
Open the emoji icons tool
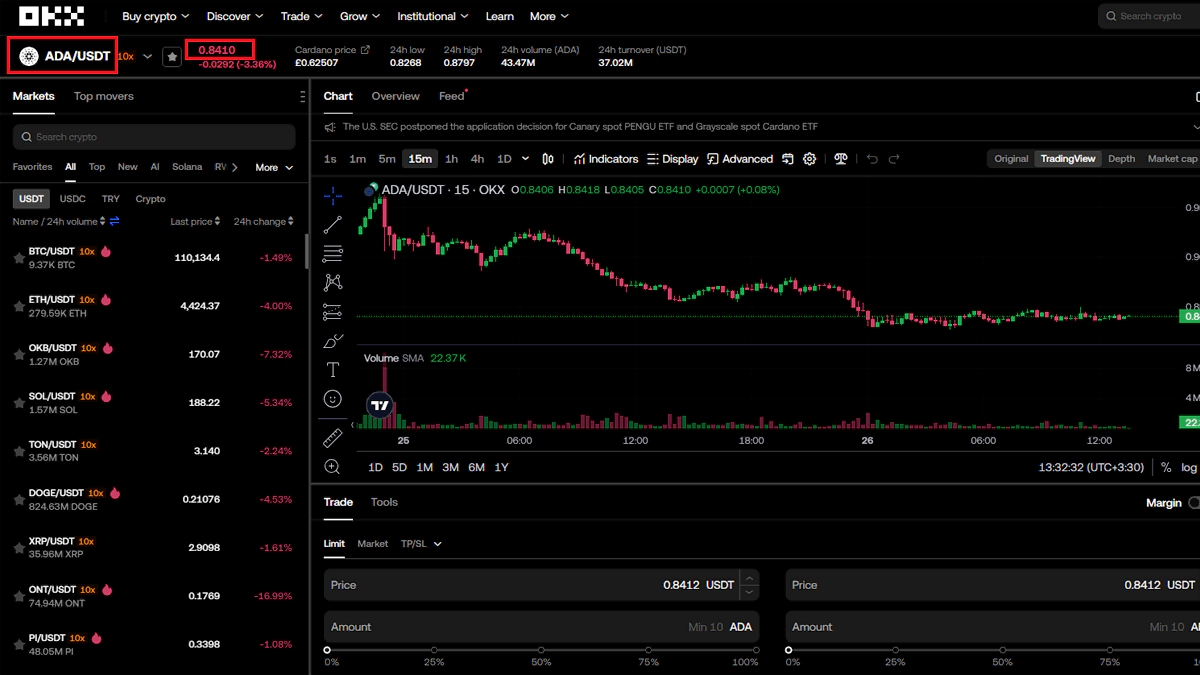point(333,399)
